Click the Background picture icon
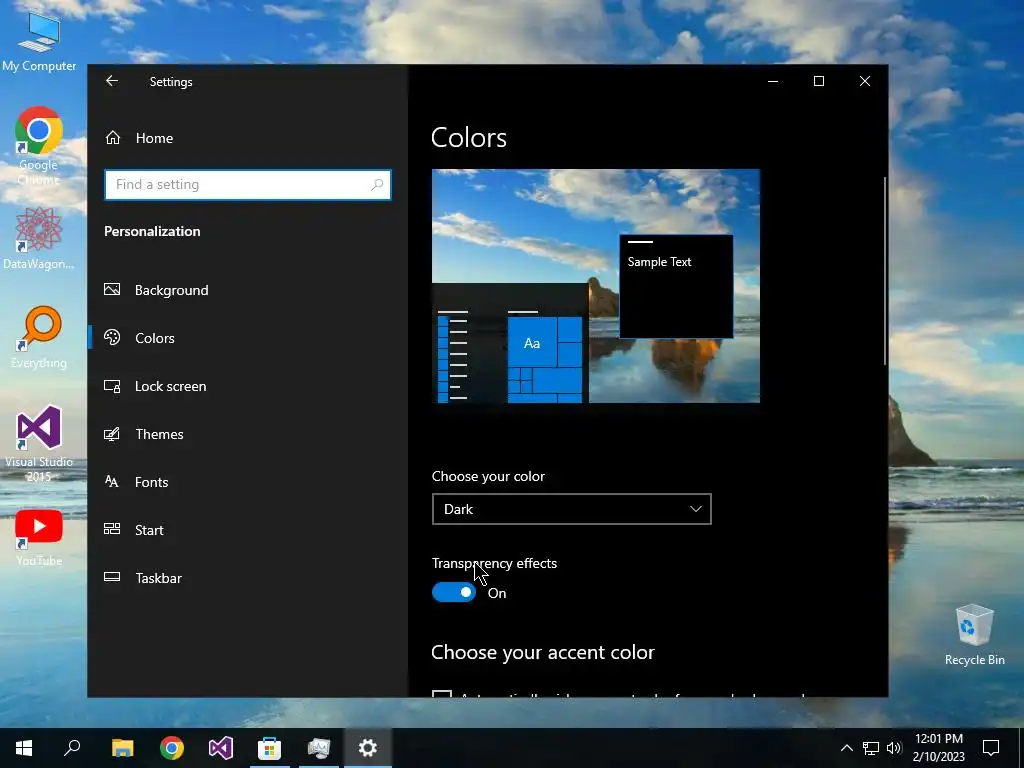 click(112, 289)
